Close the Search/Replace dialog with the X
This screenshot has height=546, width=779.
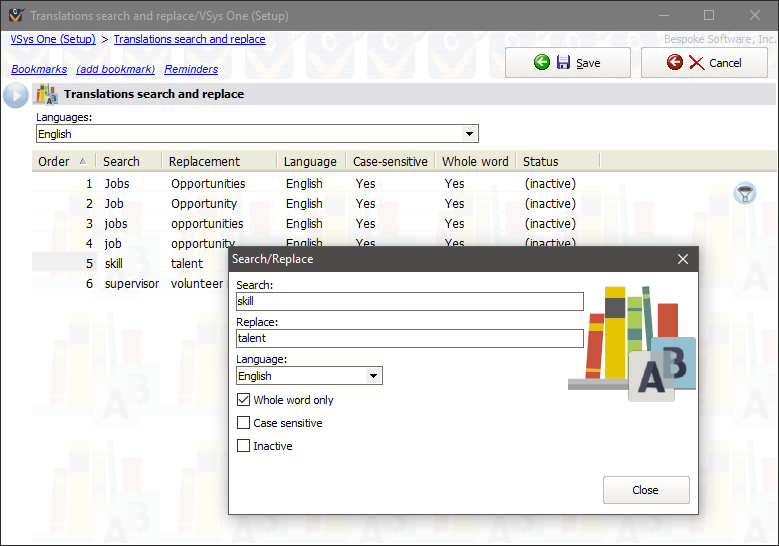pyautogui.click(x=683, y=259)
